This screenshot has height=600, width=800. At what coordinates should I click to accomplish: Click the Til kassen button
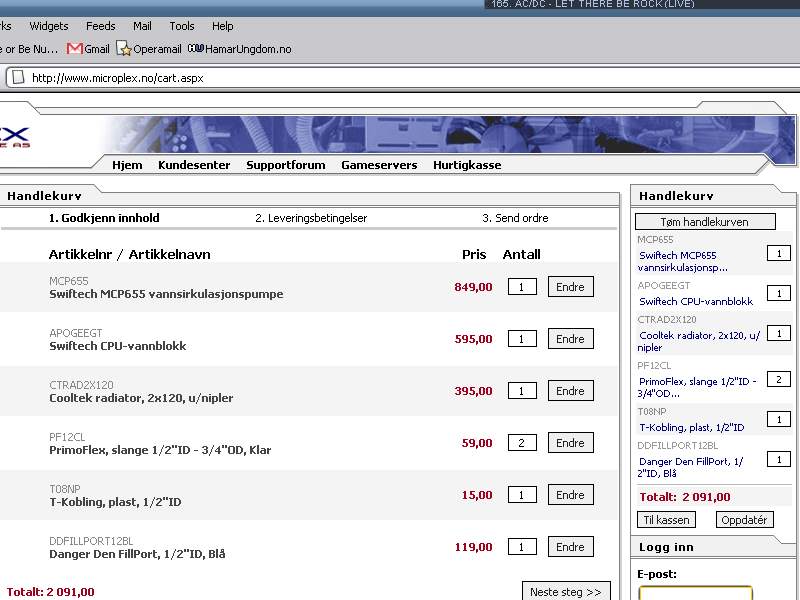tap(666, 520)
